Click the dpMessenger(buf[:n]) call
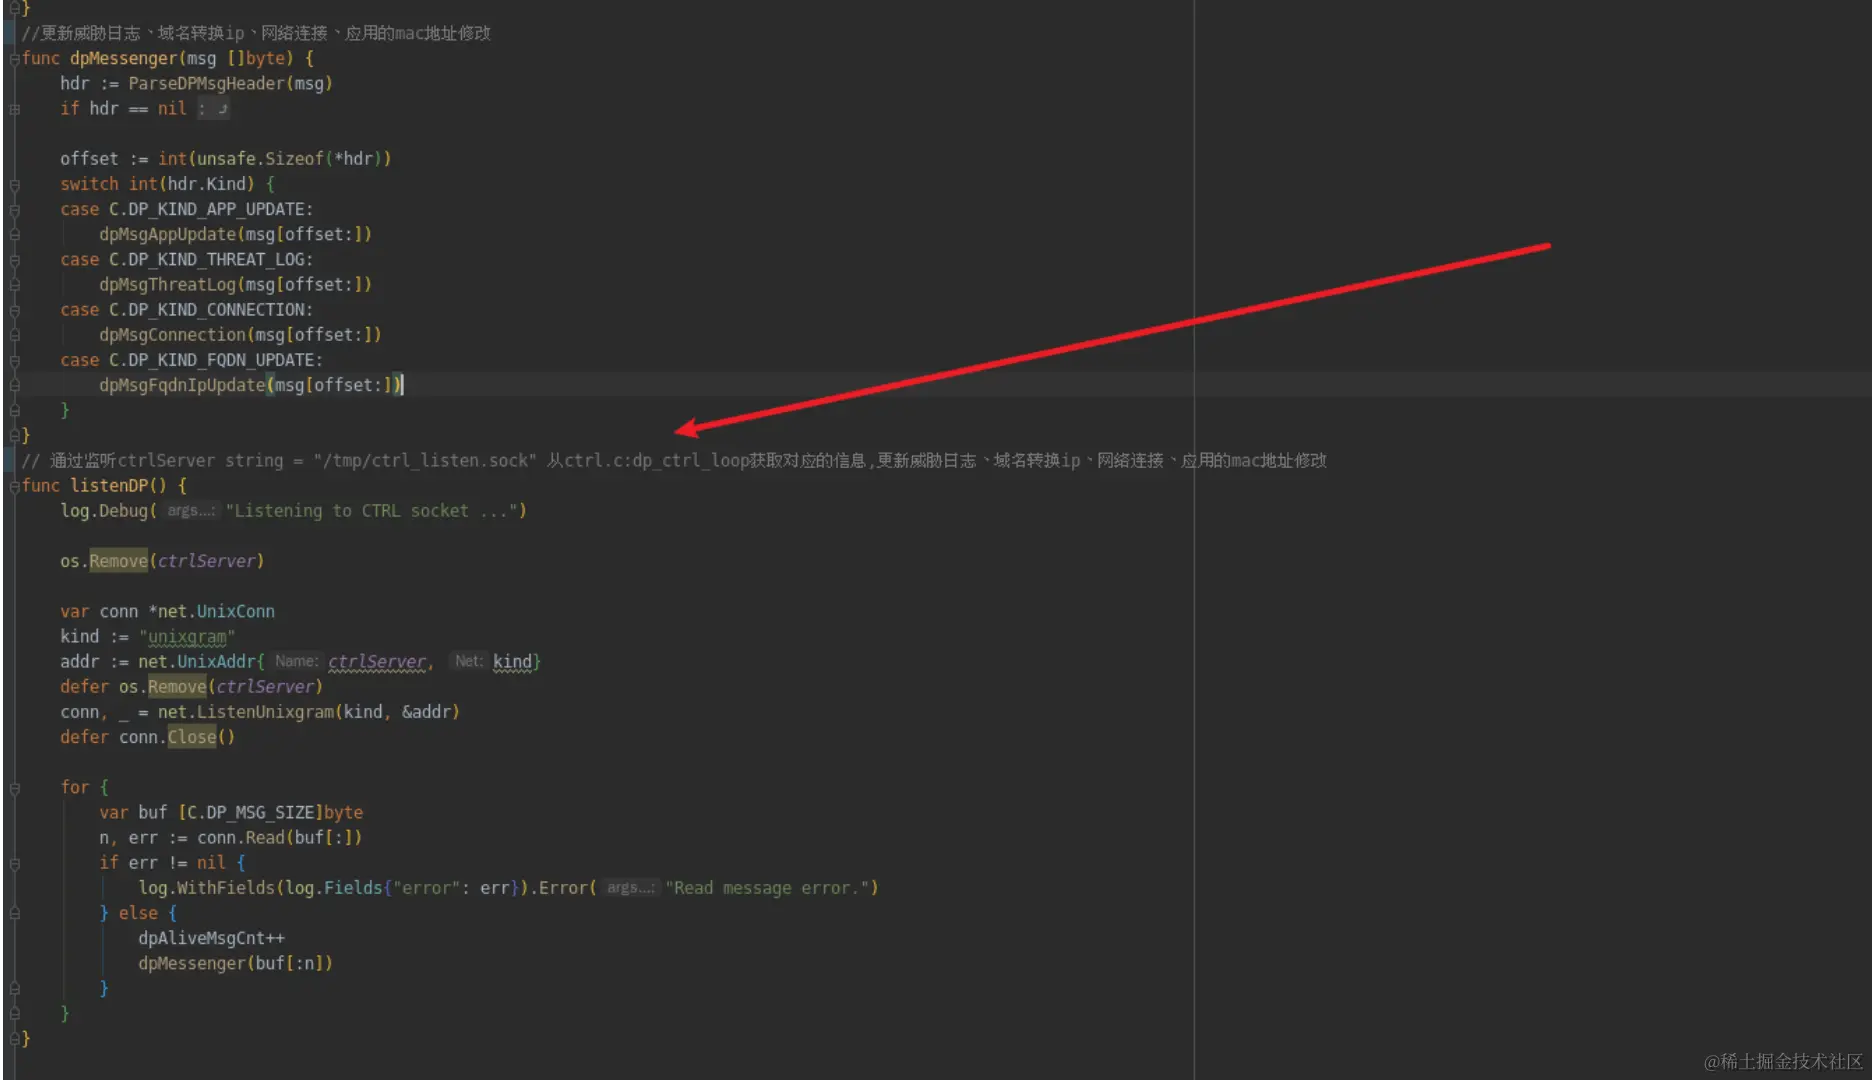Image resolution: width=1872 pixels, height=1080 pixels. (235, 963)
